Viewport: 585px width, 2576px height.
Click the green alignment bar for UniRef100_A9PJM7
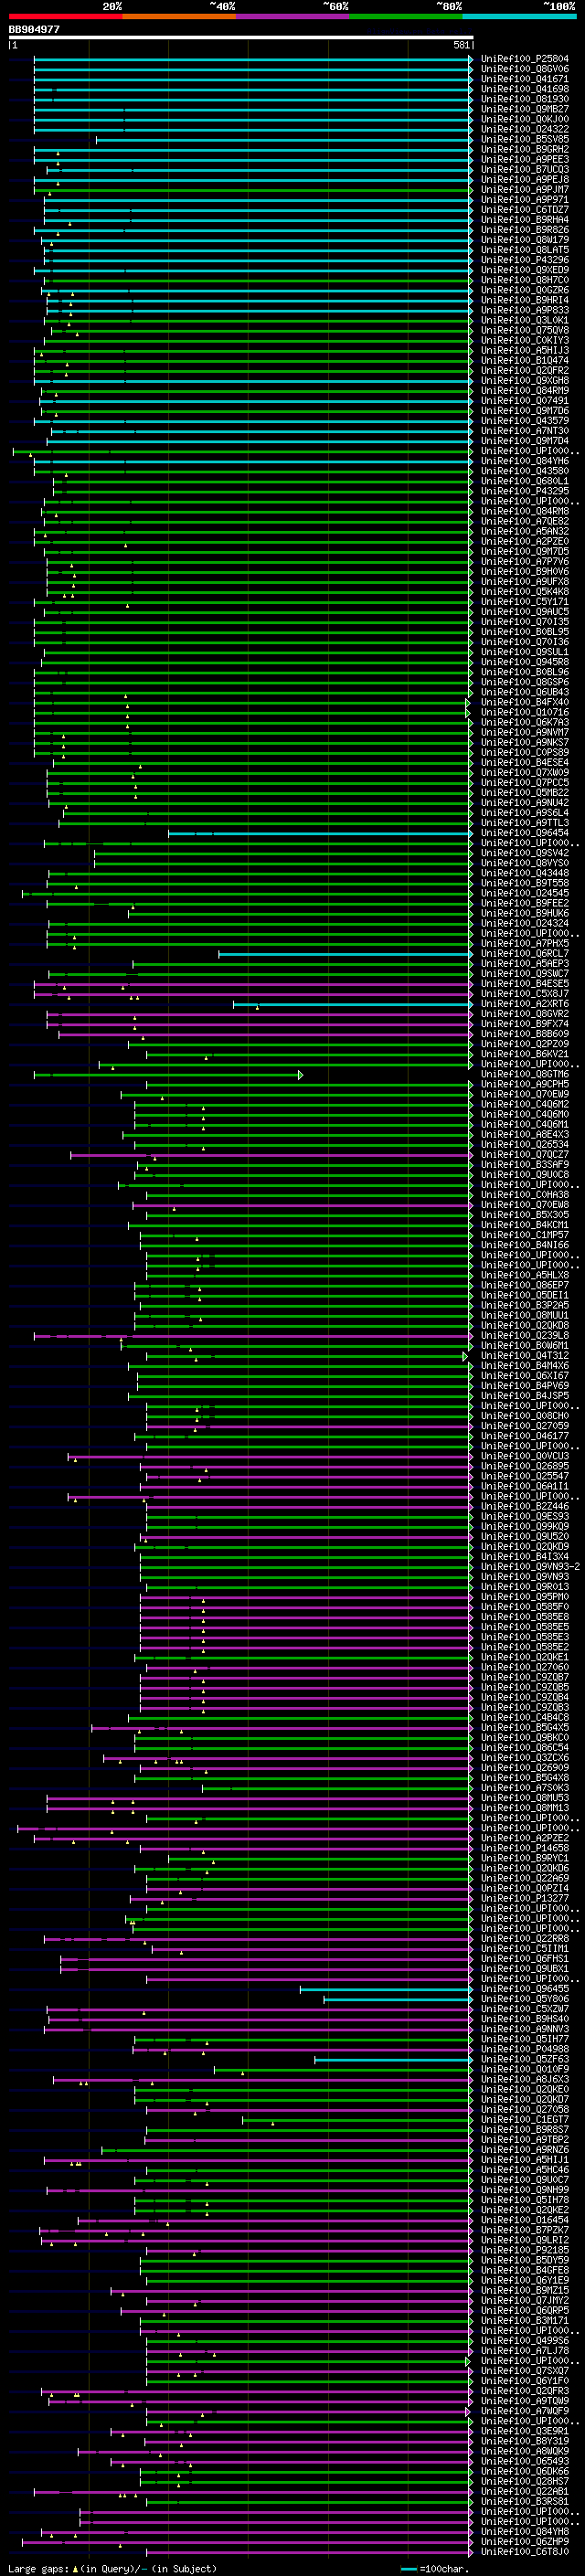253,189
